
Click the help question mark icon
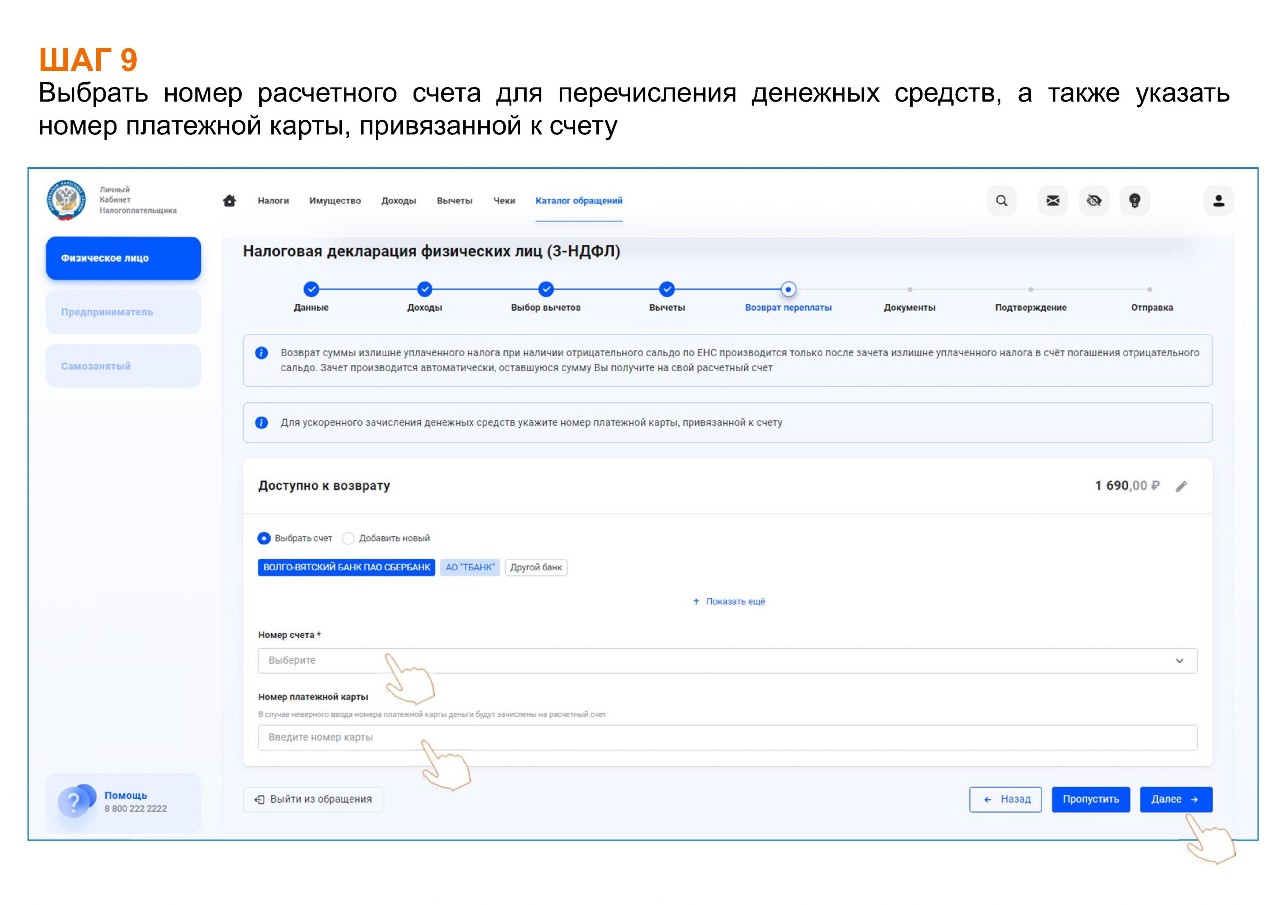point(74,802)
